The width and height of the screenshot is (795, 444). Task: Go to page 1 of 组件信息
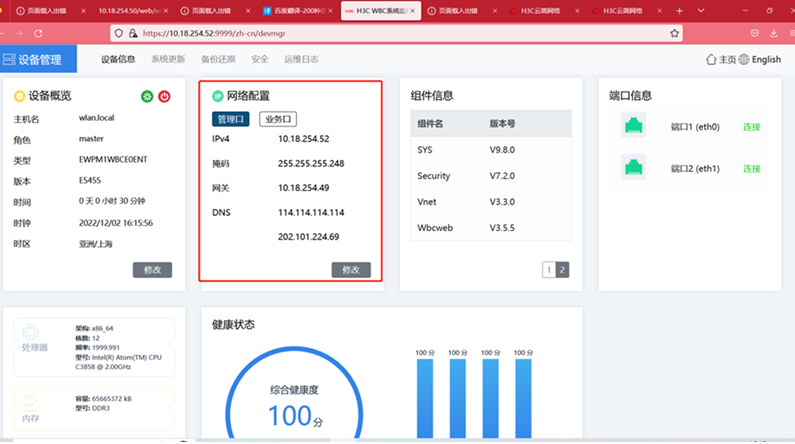click(x=549, y=270)
